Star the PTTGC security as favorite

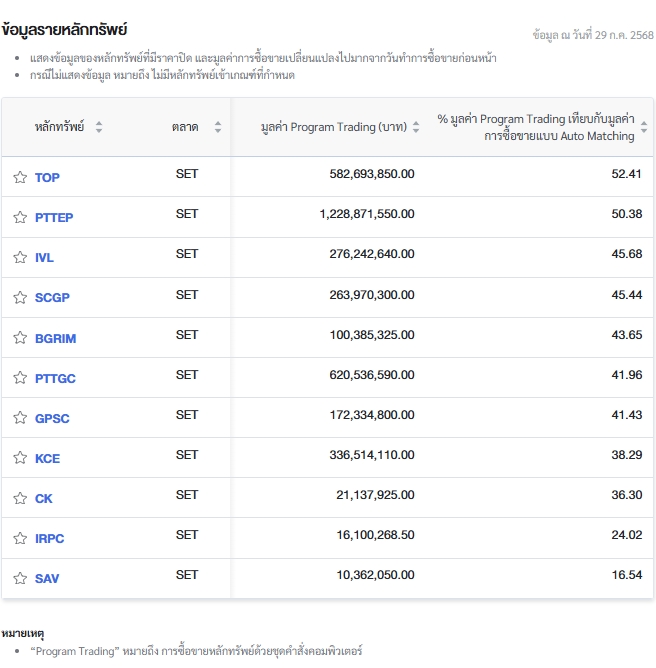[20, 378]
